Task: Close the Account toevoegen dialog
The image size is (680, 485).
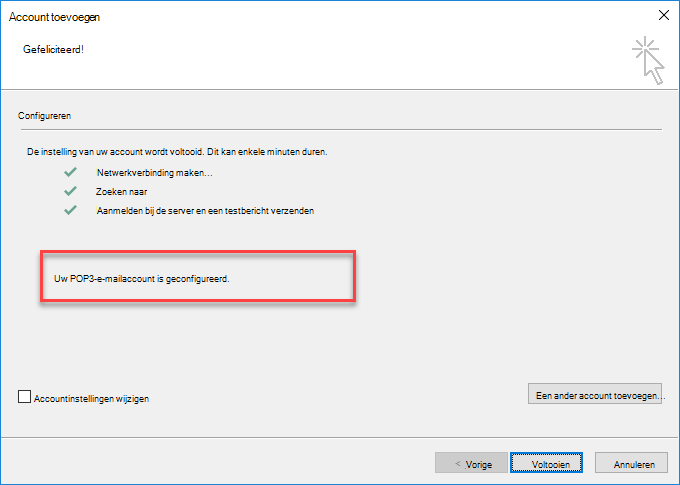Action: (x=664, y=15)
